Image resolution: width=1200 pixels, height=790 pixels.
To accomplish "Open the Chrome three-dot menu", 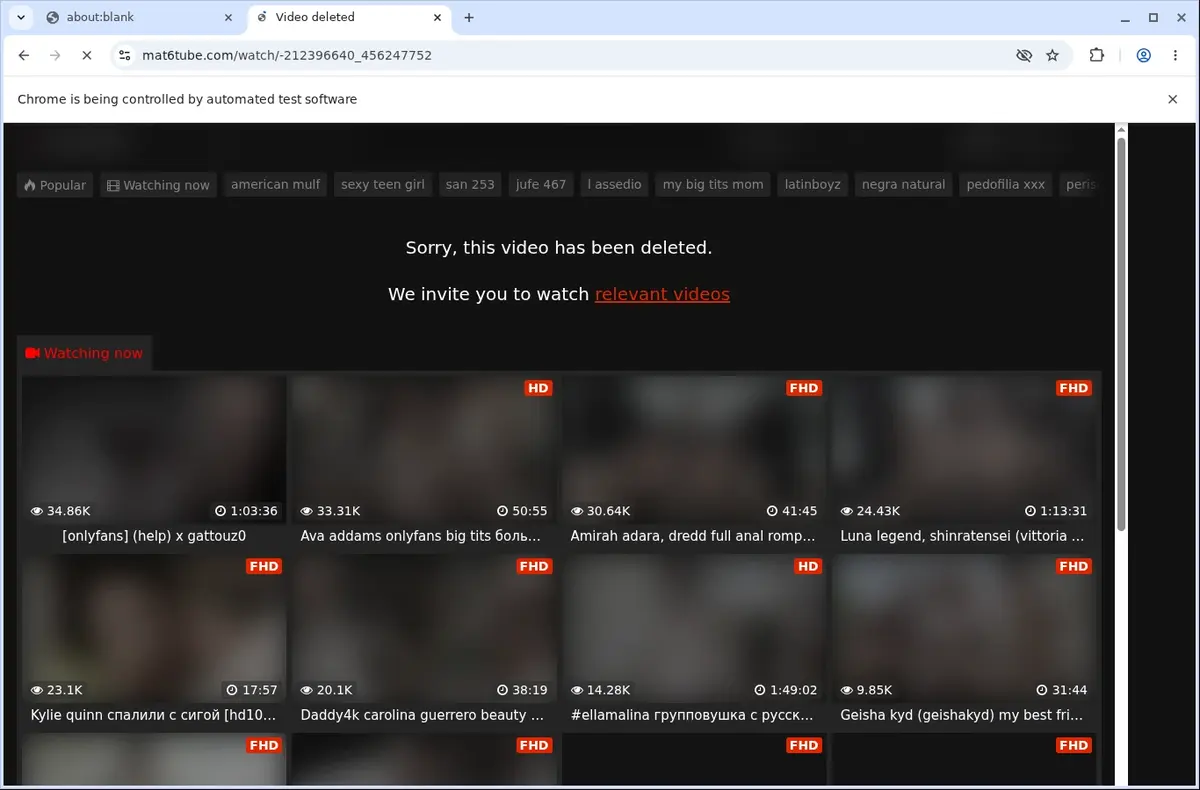I will (1175, 56).
